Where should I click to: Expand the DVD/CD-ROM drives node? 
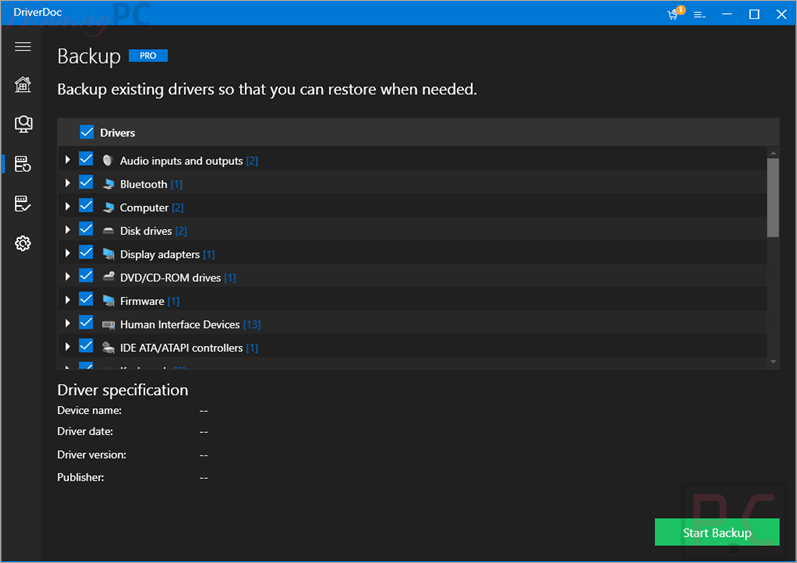(x=67, y=276)
